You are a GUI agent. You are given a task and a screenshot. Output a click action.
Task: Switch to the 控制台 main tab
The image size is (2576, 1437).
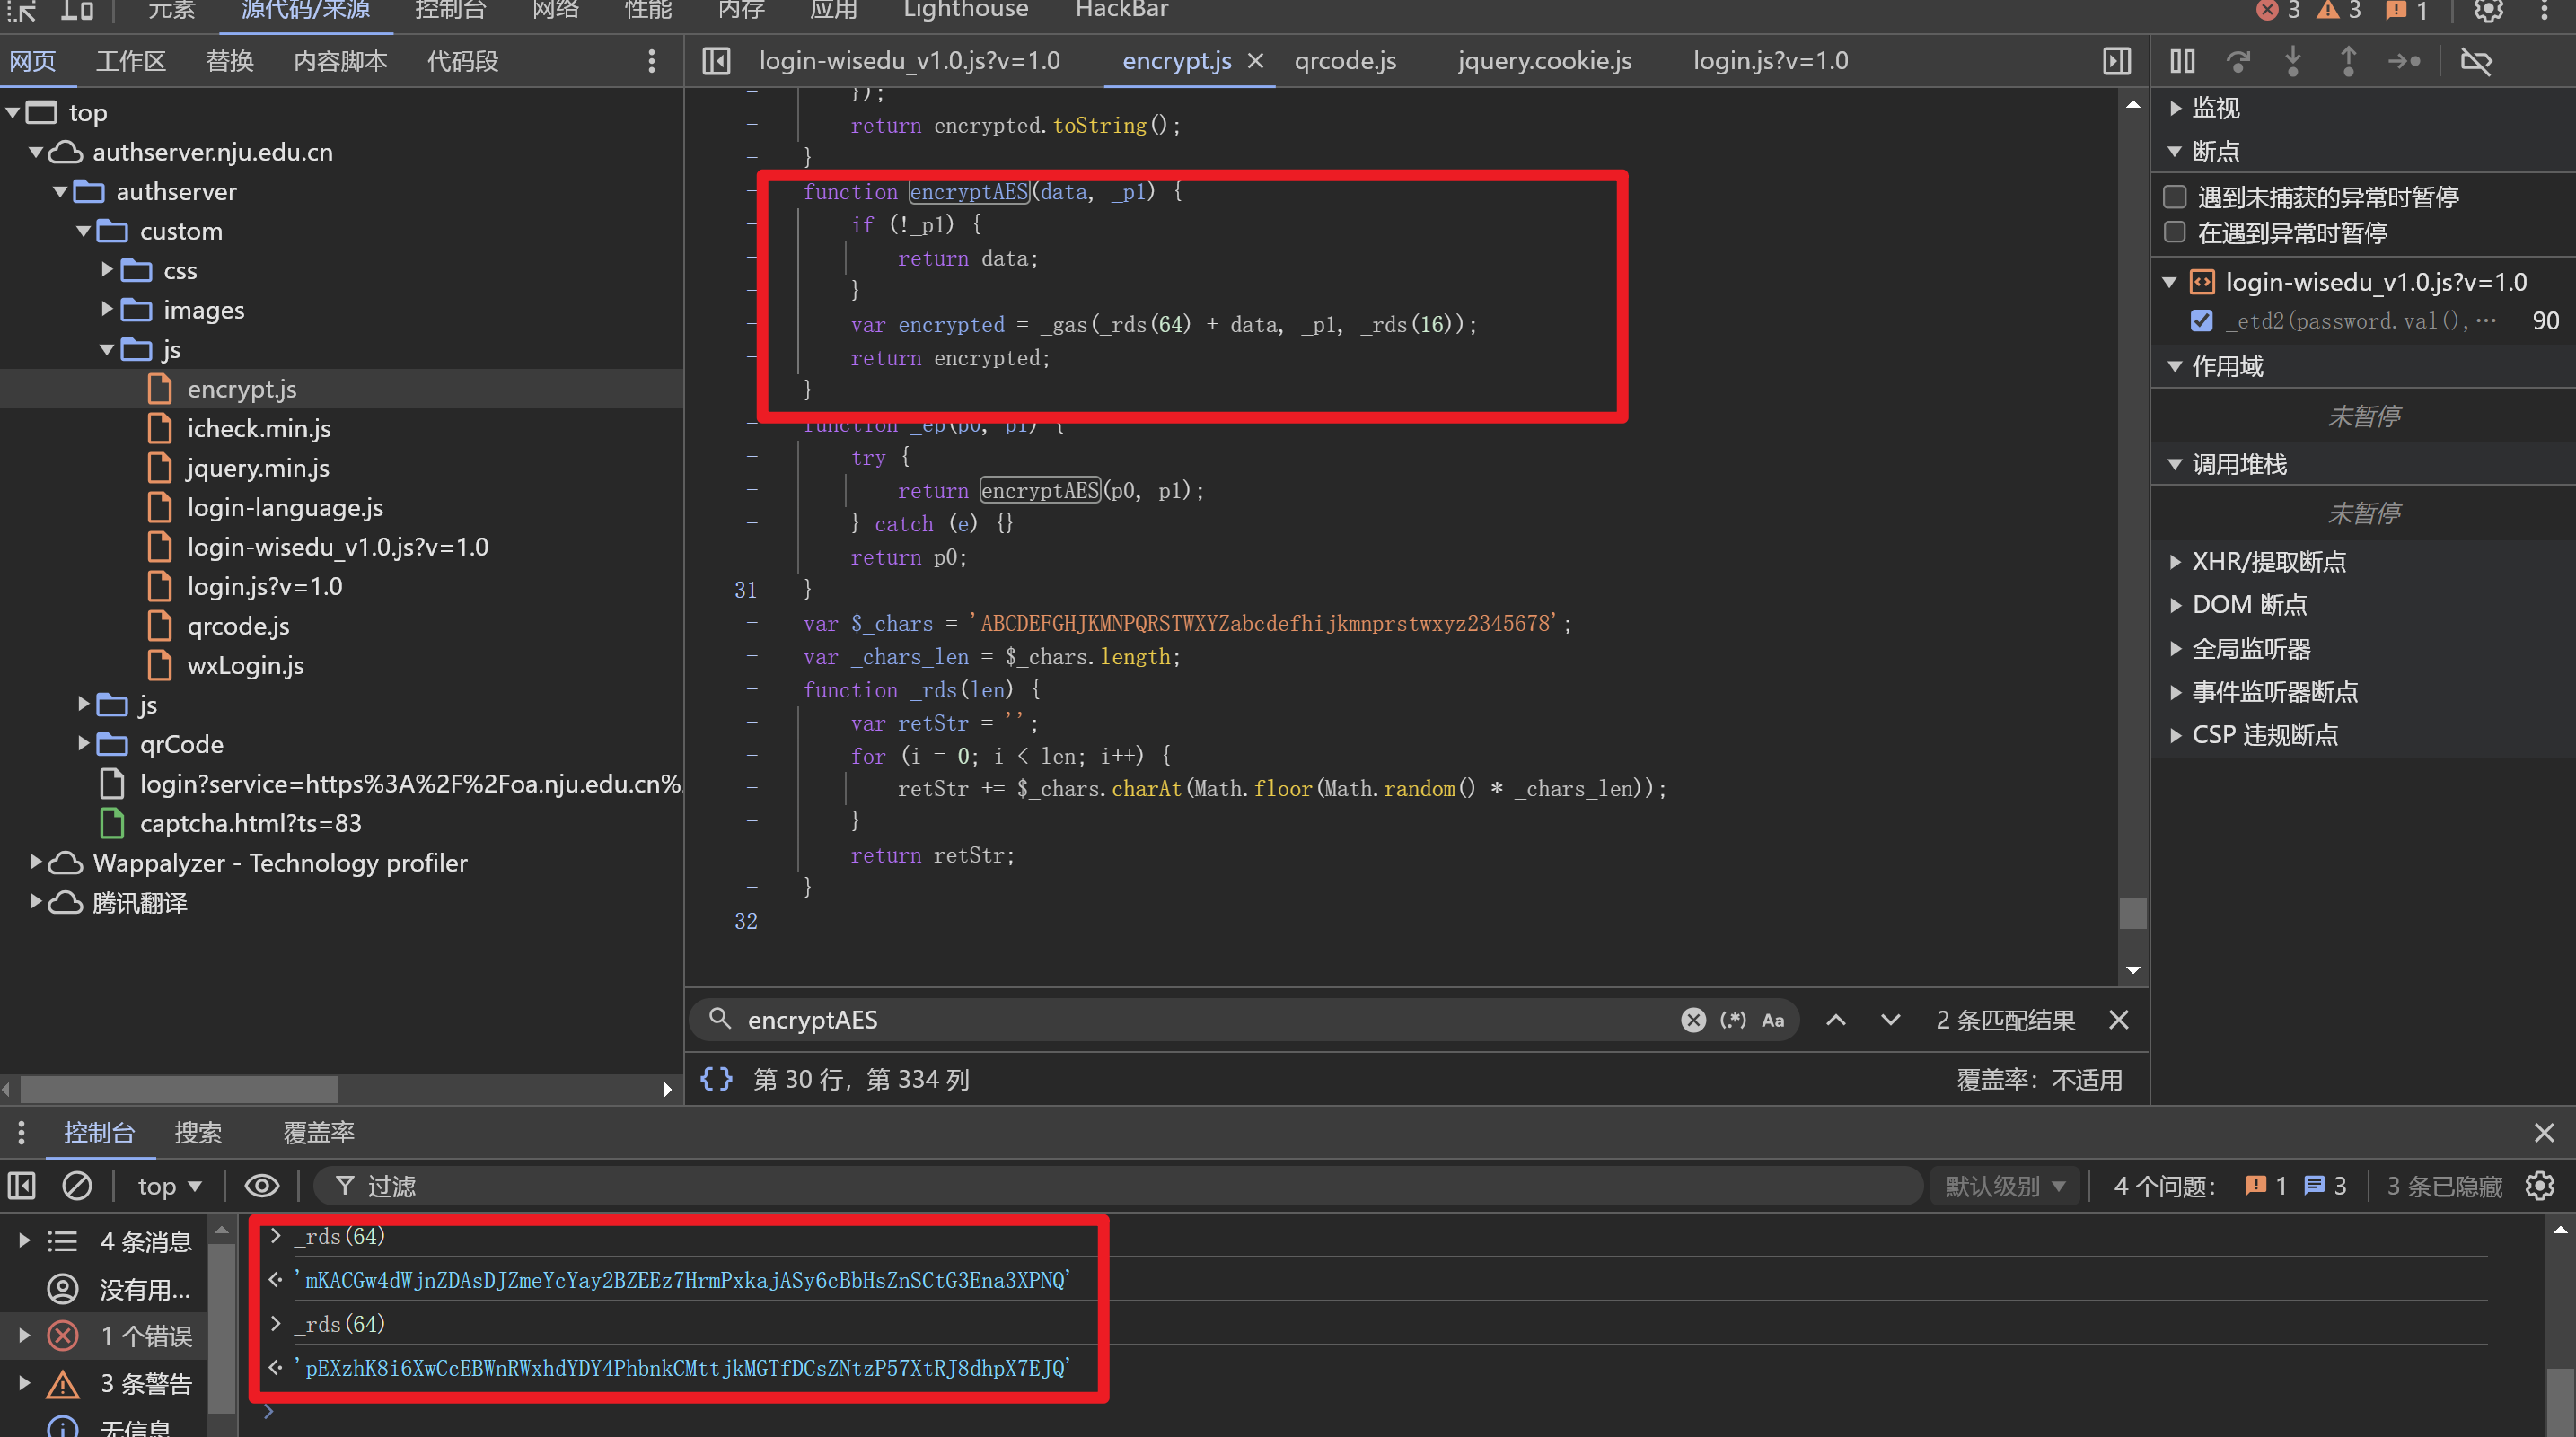click(450, 10)
